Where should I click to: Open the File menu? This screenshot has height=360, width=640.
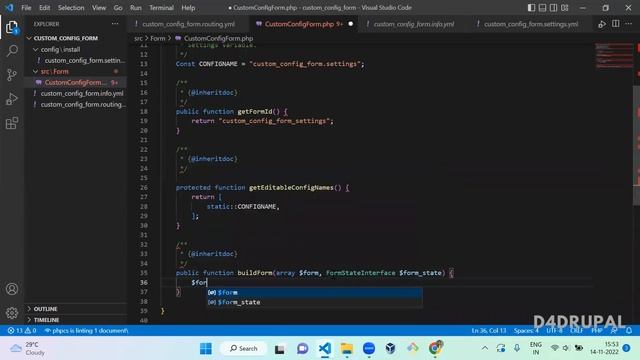26,8
